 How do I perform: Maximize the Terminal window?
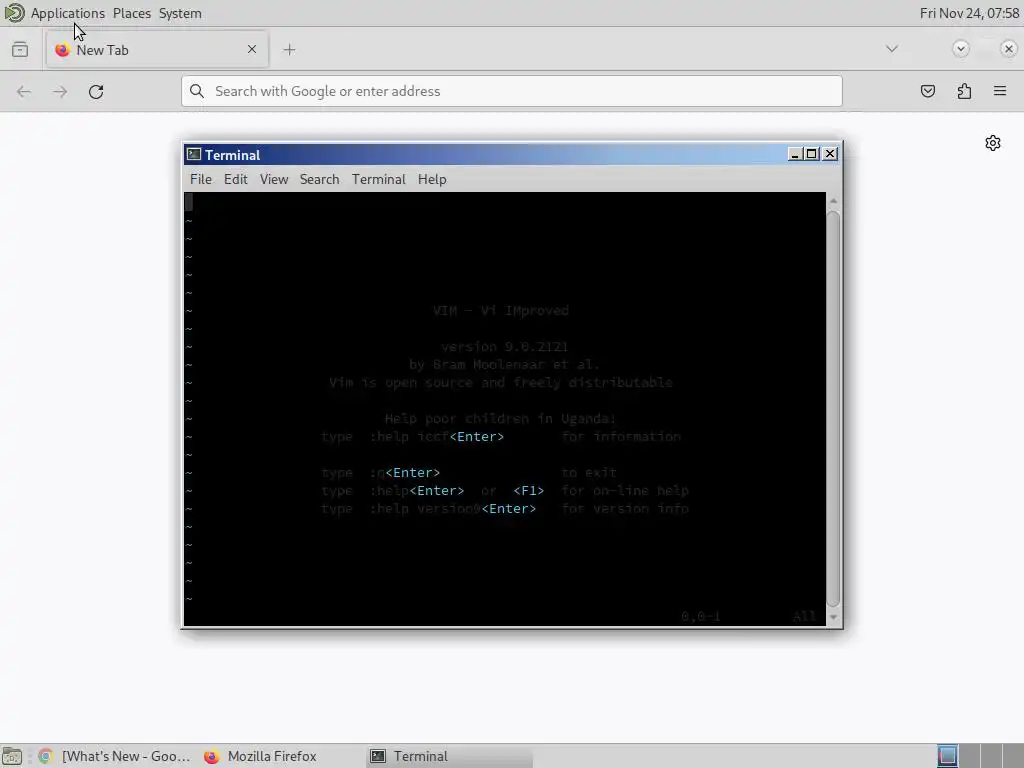point(812,153)
